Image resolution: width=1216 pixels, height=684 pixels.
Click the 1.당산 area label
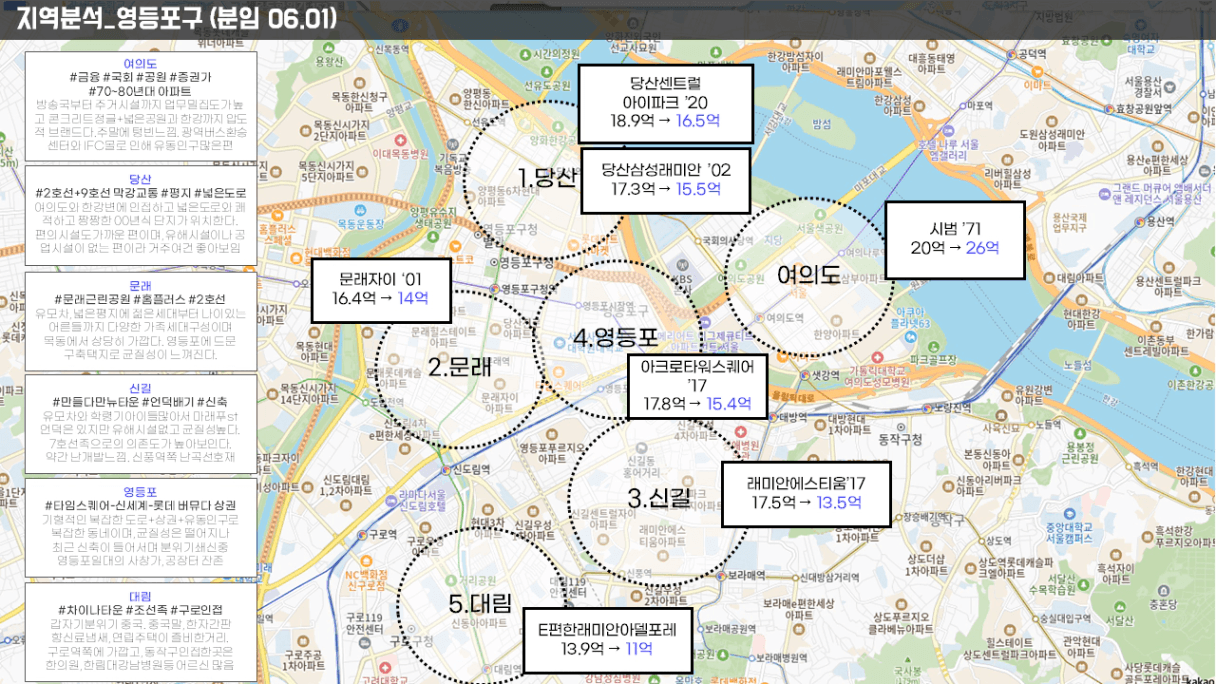547,178
